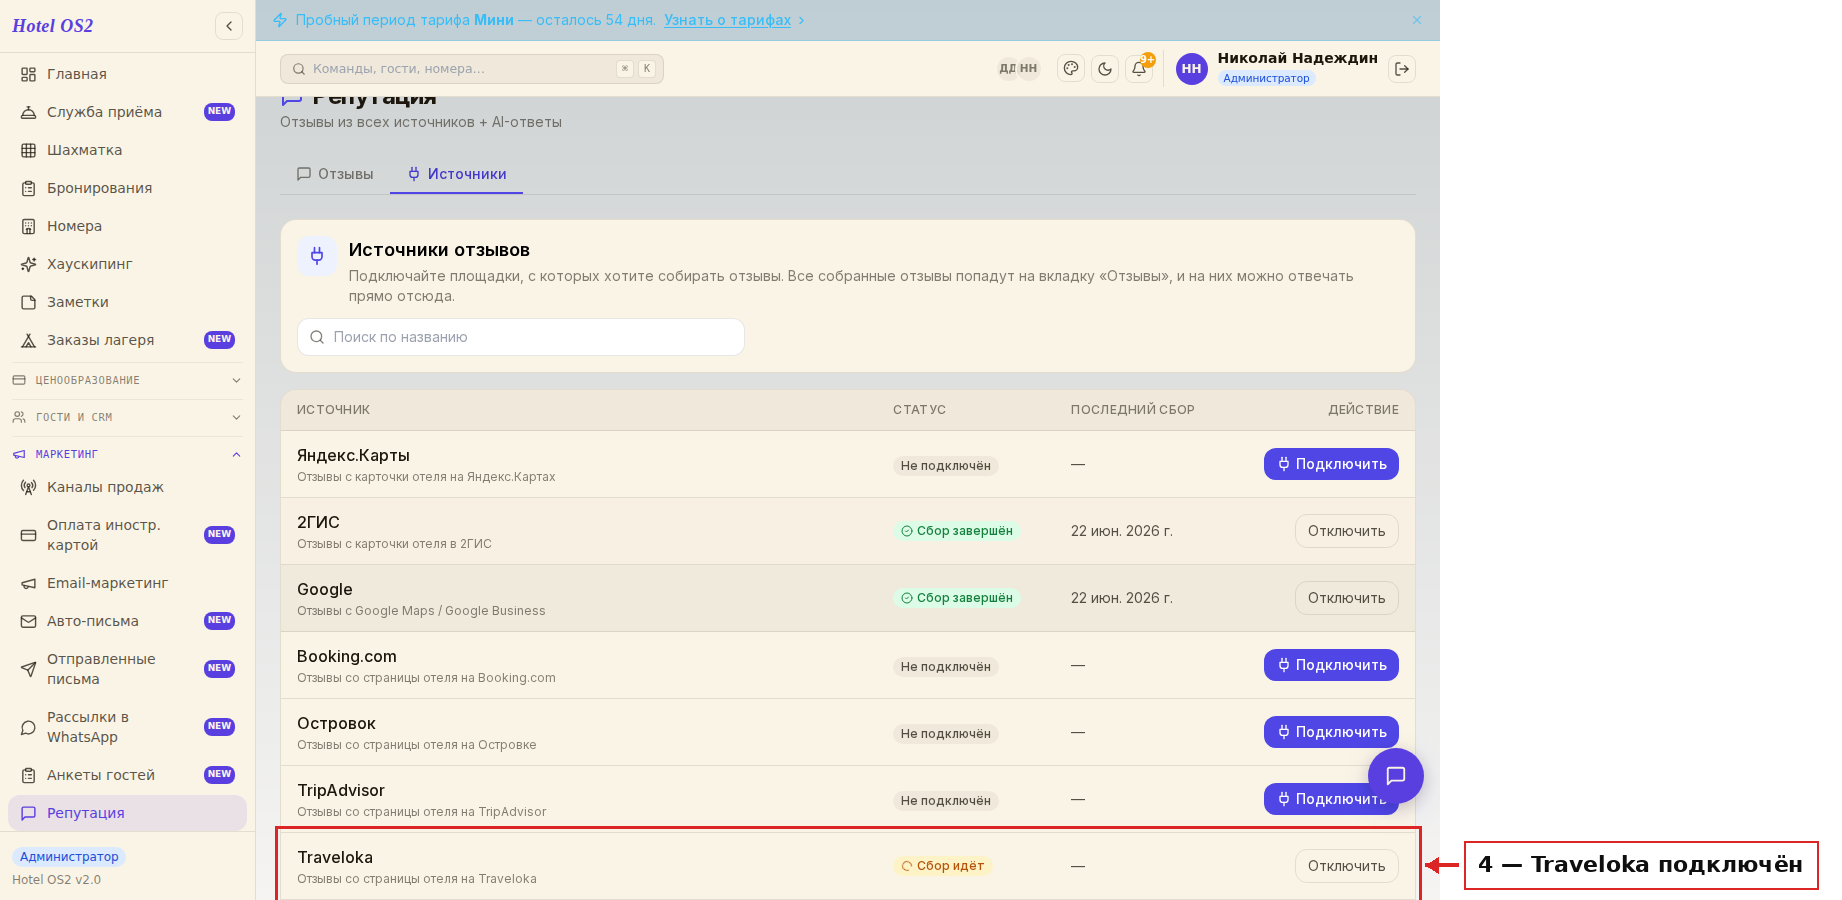Viewport: 1842px width, 900px height.
Task: Click the logout icon next to profile
Action: (1402, 69)
